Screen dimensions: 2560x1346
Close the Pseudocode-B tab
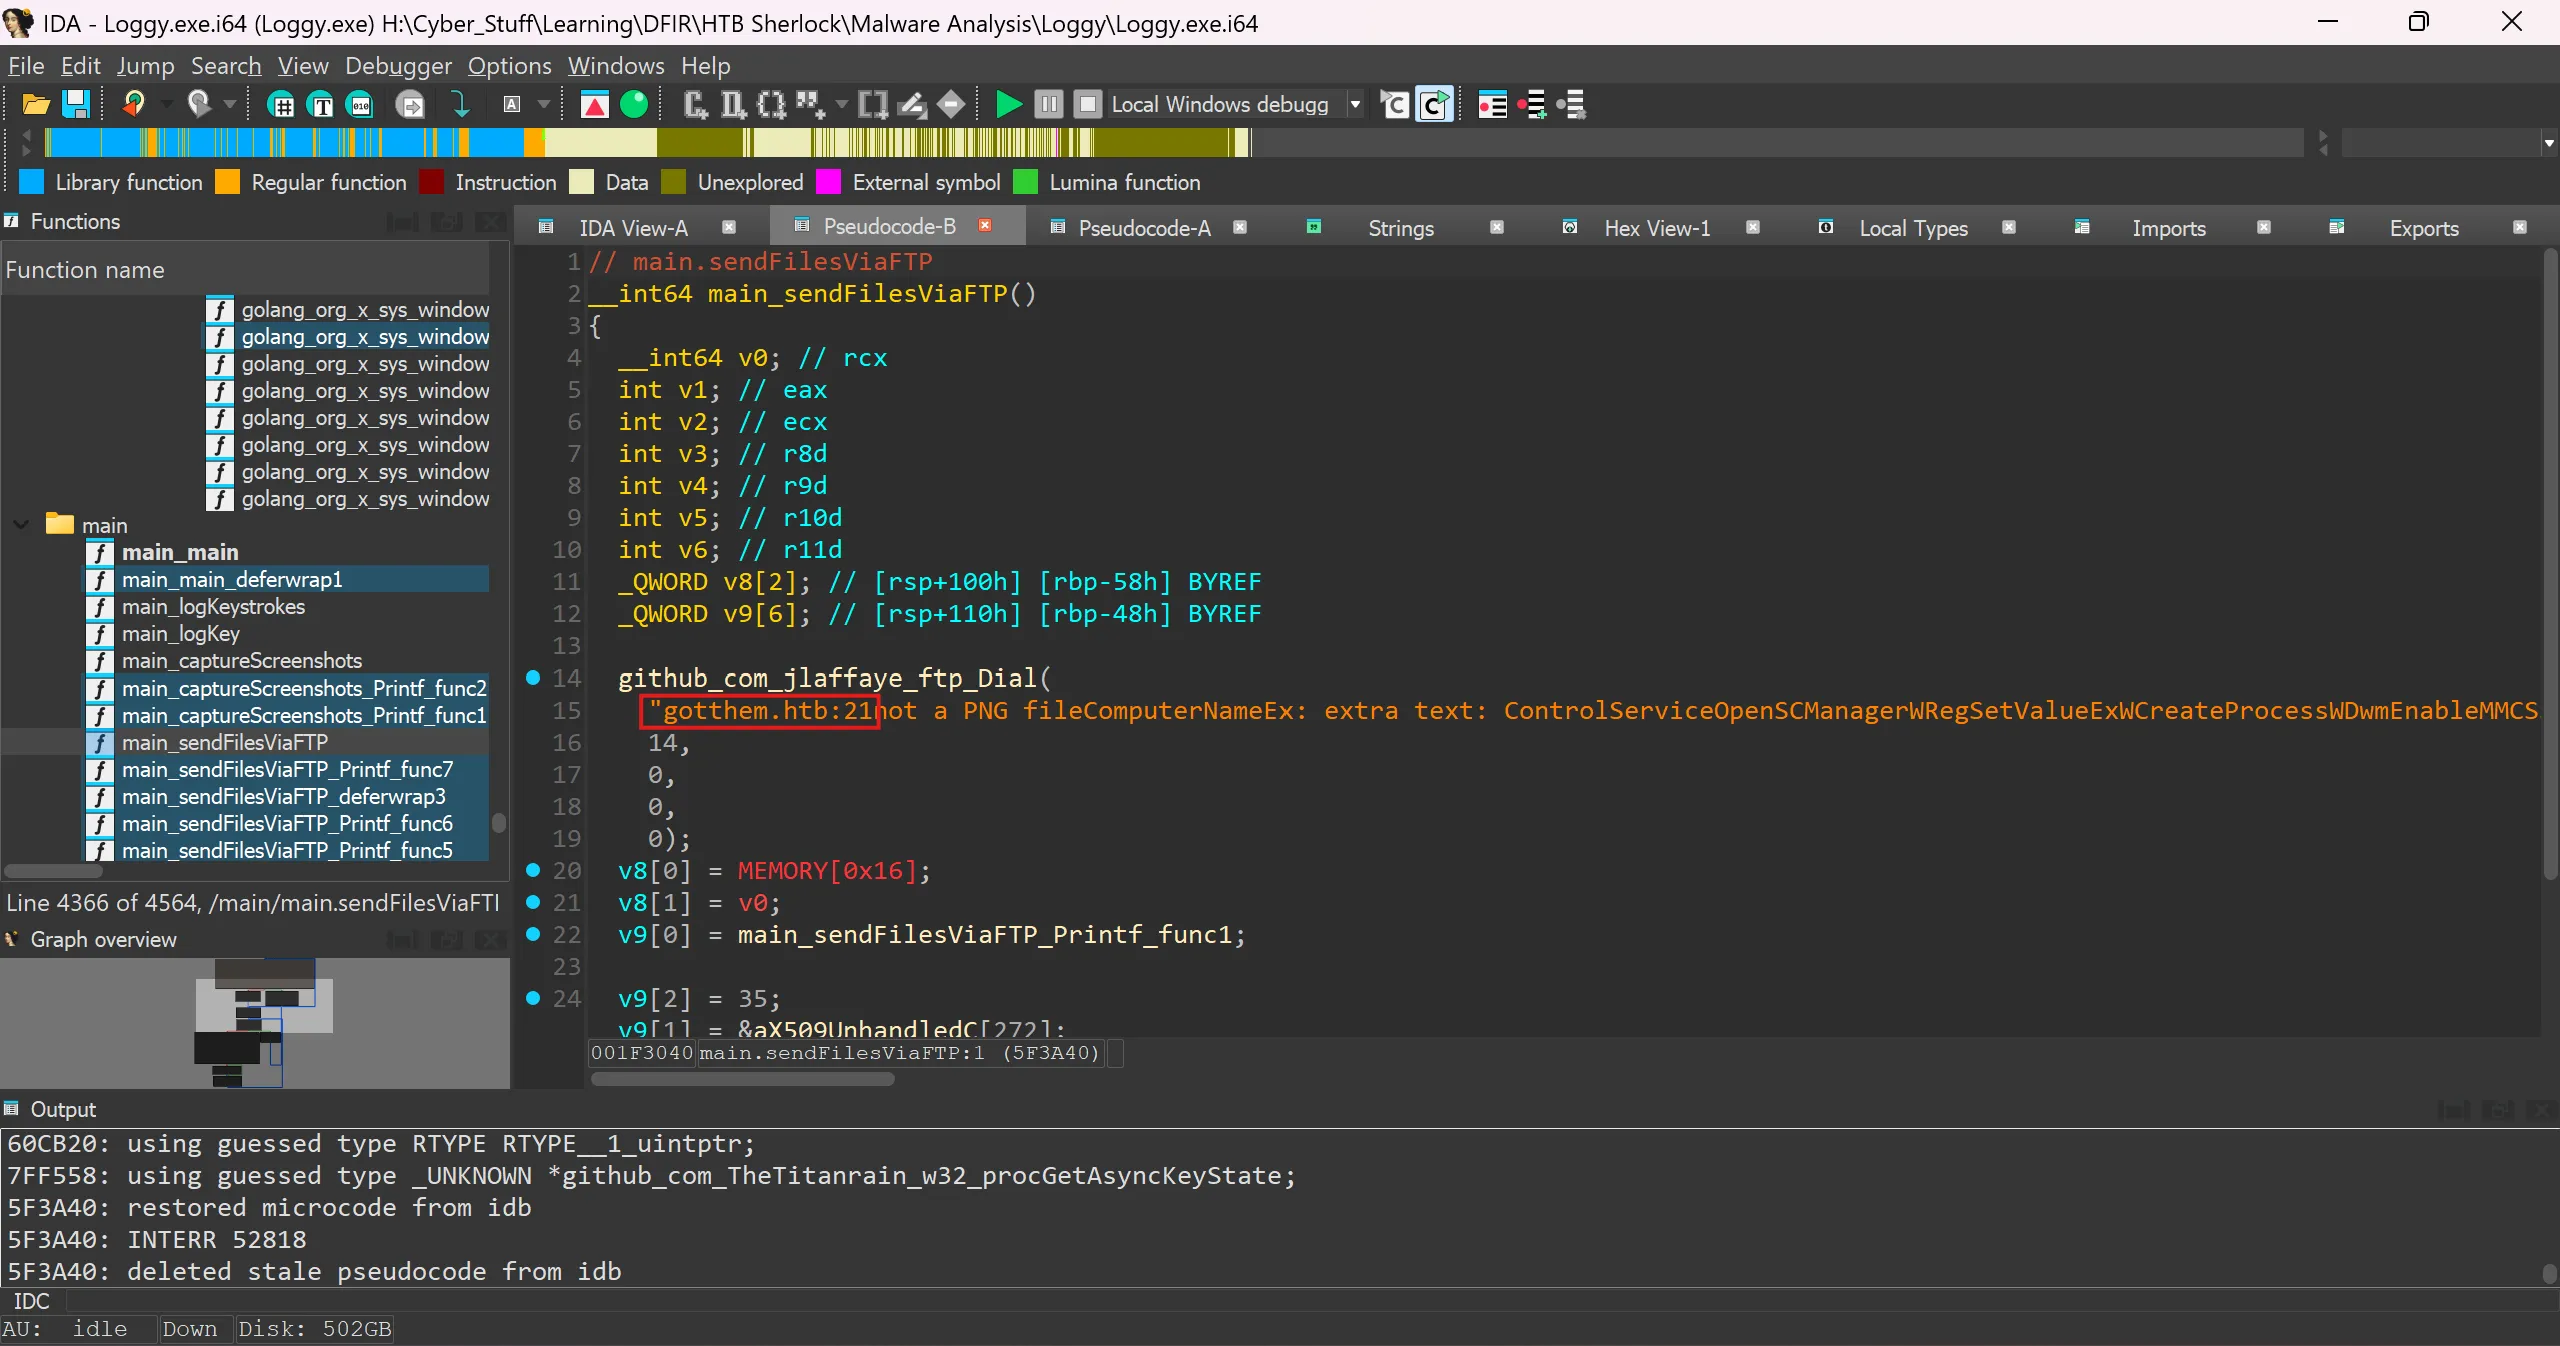point(985,226)
